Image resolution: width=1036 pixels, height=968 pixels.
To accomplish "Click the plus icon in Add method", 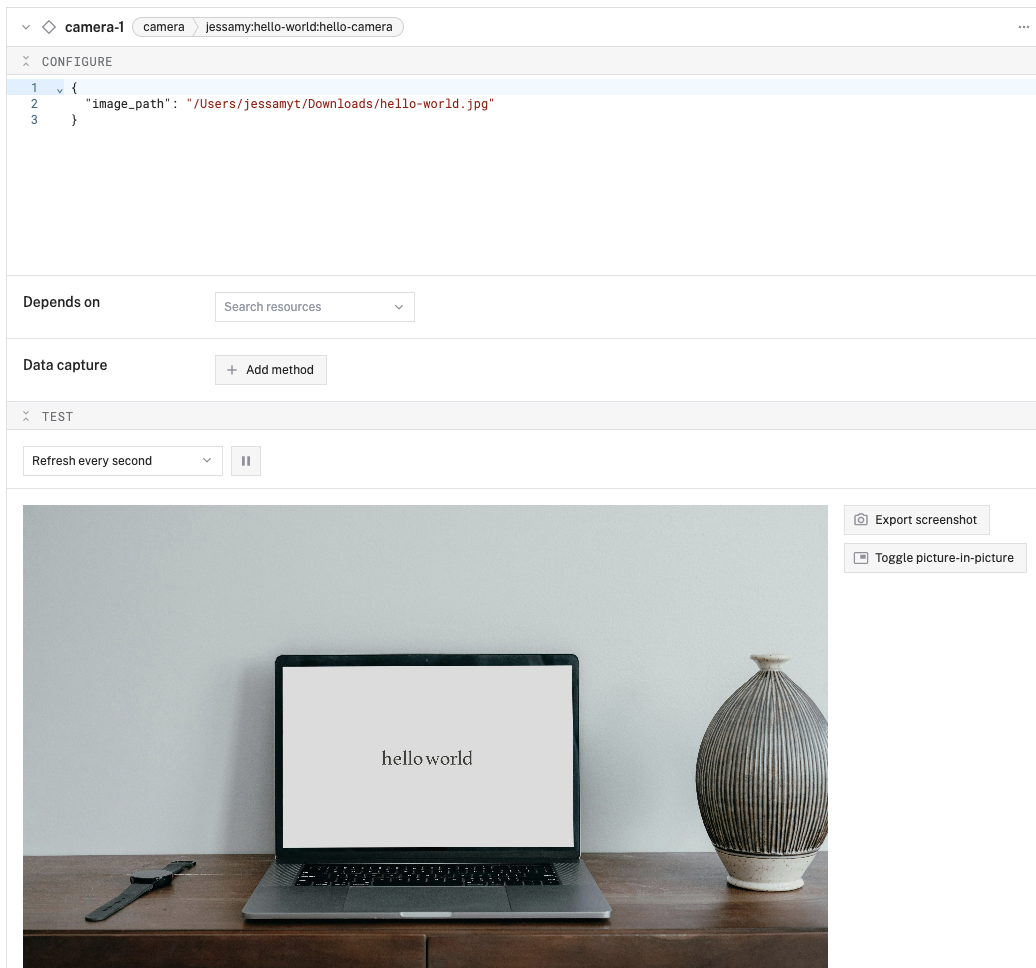I will [232, 370].
